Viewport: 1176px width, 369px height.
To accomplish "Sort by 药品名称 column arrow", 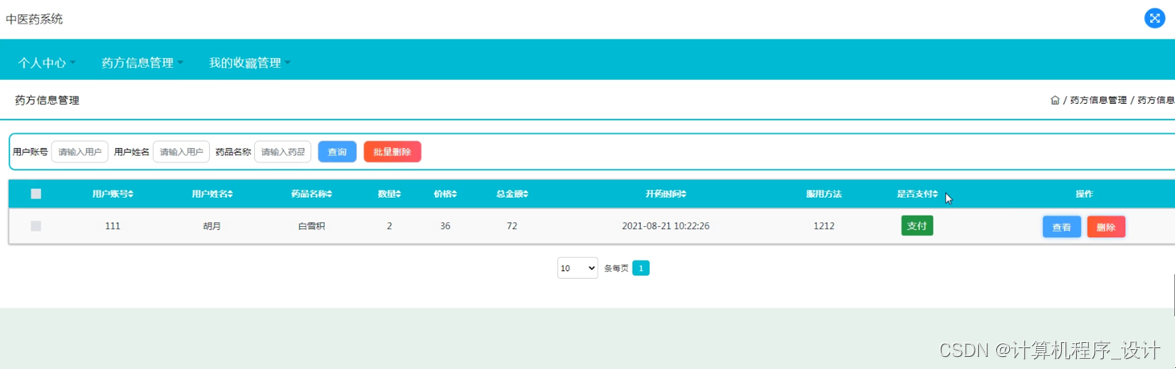I will [330, 194].
